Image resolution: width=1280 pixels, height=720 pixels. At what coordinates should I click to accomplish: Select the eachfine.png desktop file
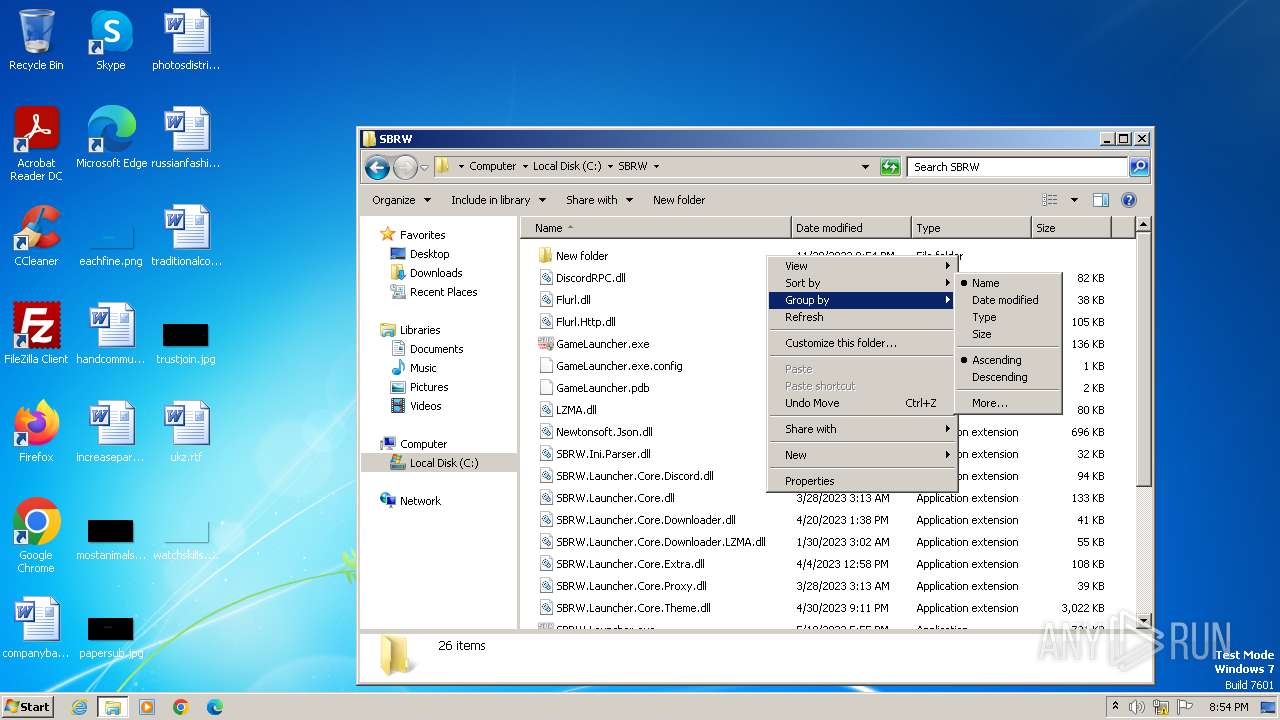pos(111,243)
